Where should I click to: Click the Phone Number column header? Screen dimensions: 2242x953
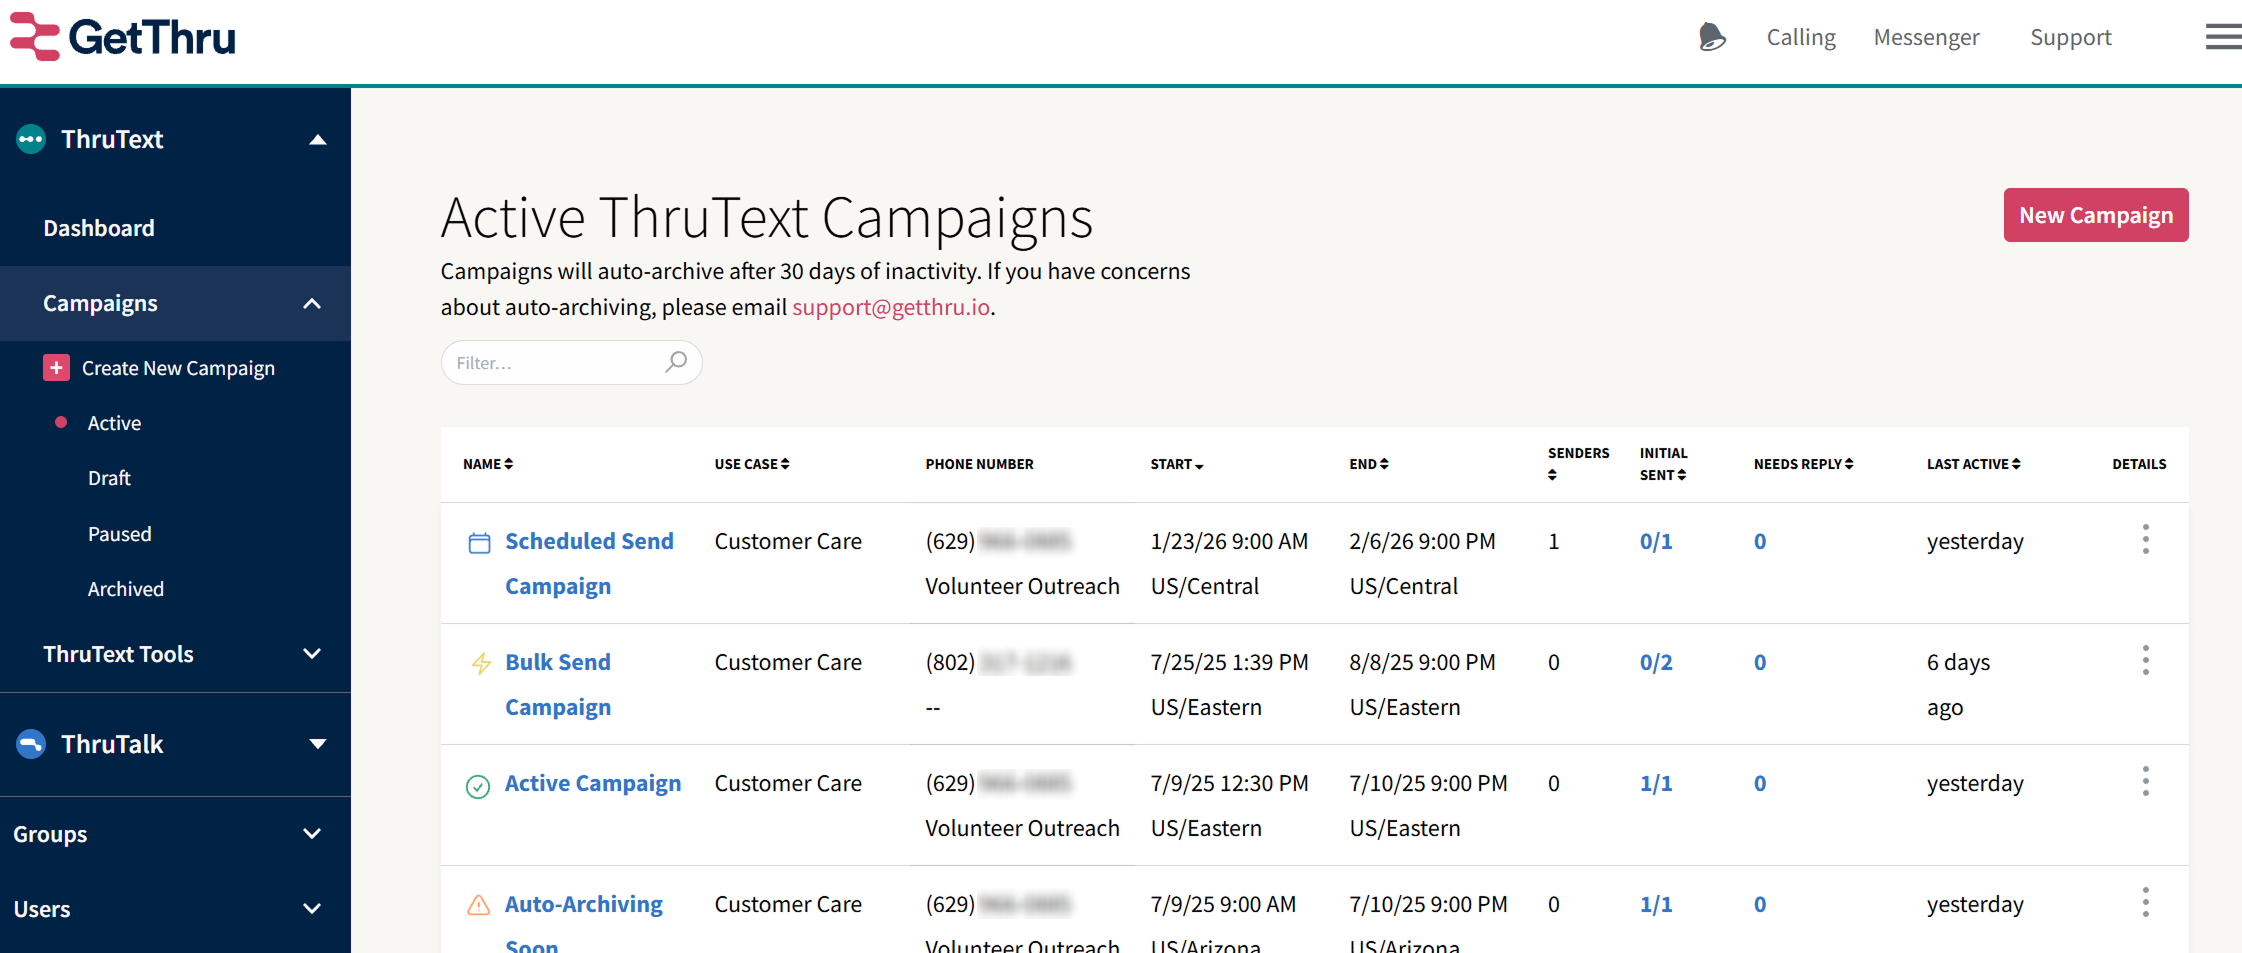click(979, 464)
